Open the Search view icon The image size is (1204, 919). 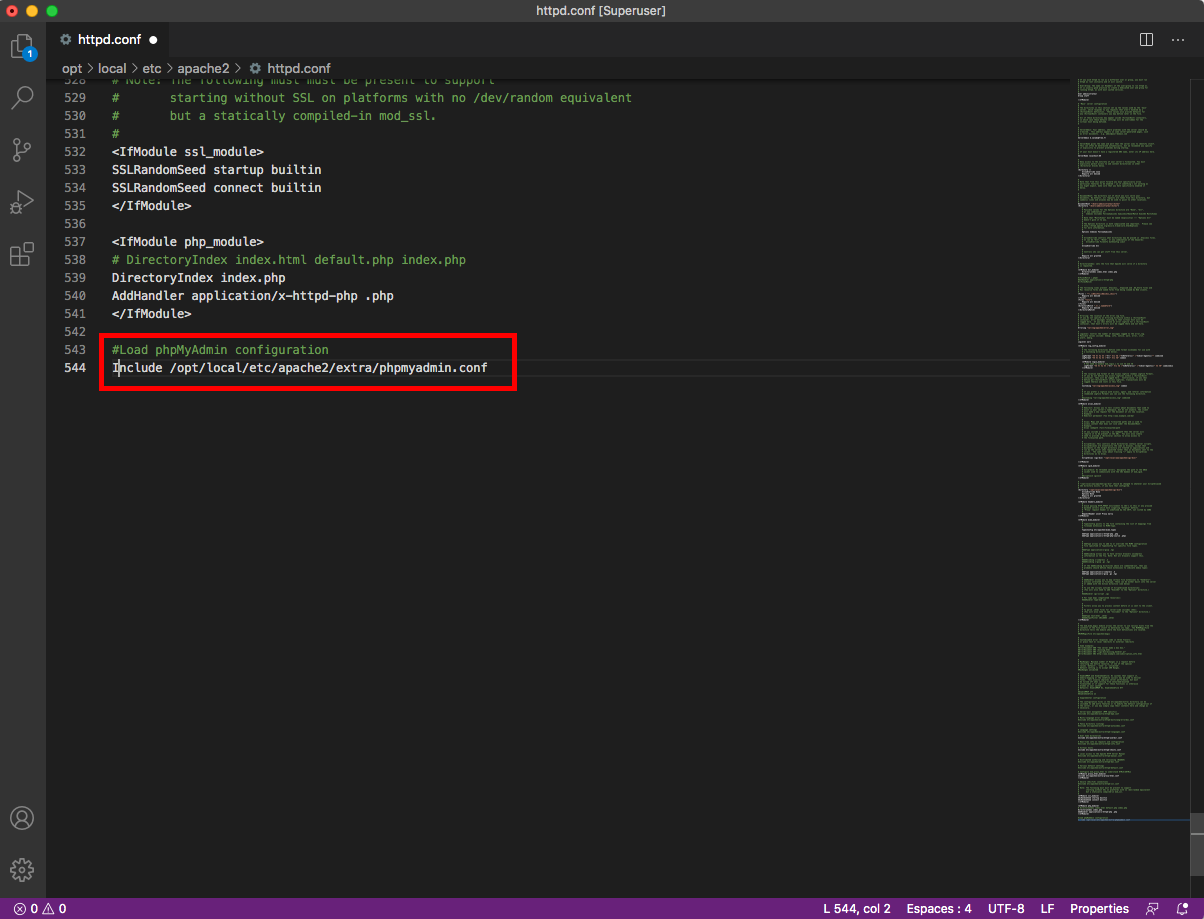[x=22, y=98]
